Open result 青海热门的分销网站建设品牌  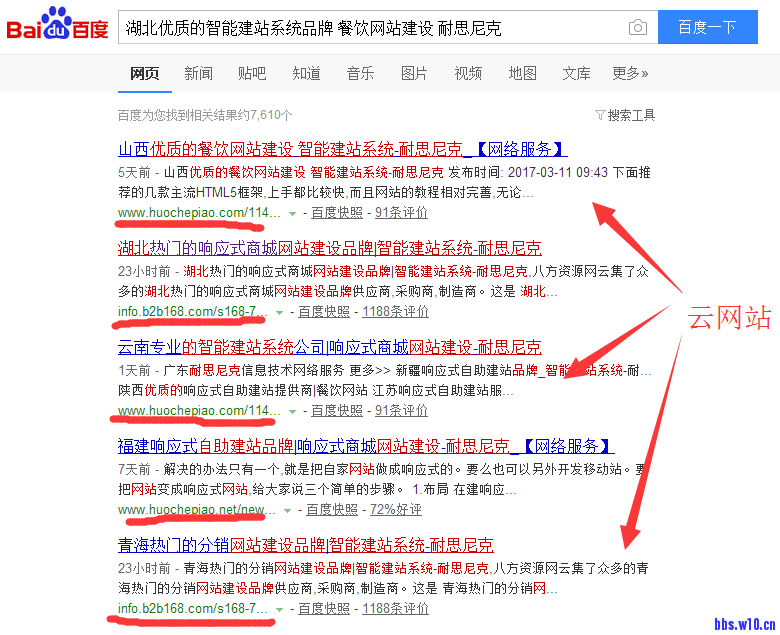click(x=305, y=544)
